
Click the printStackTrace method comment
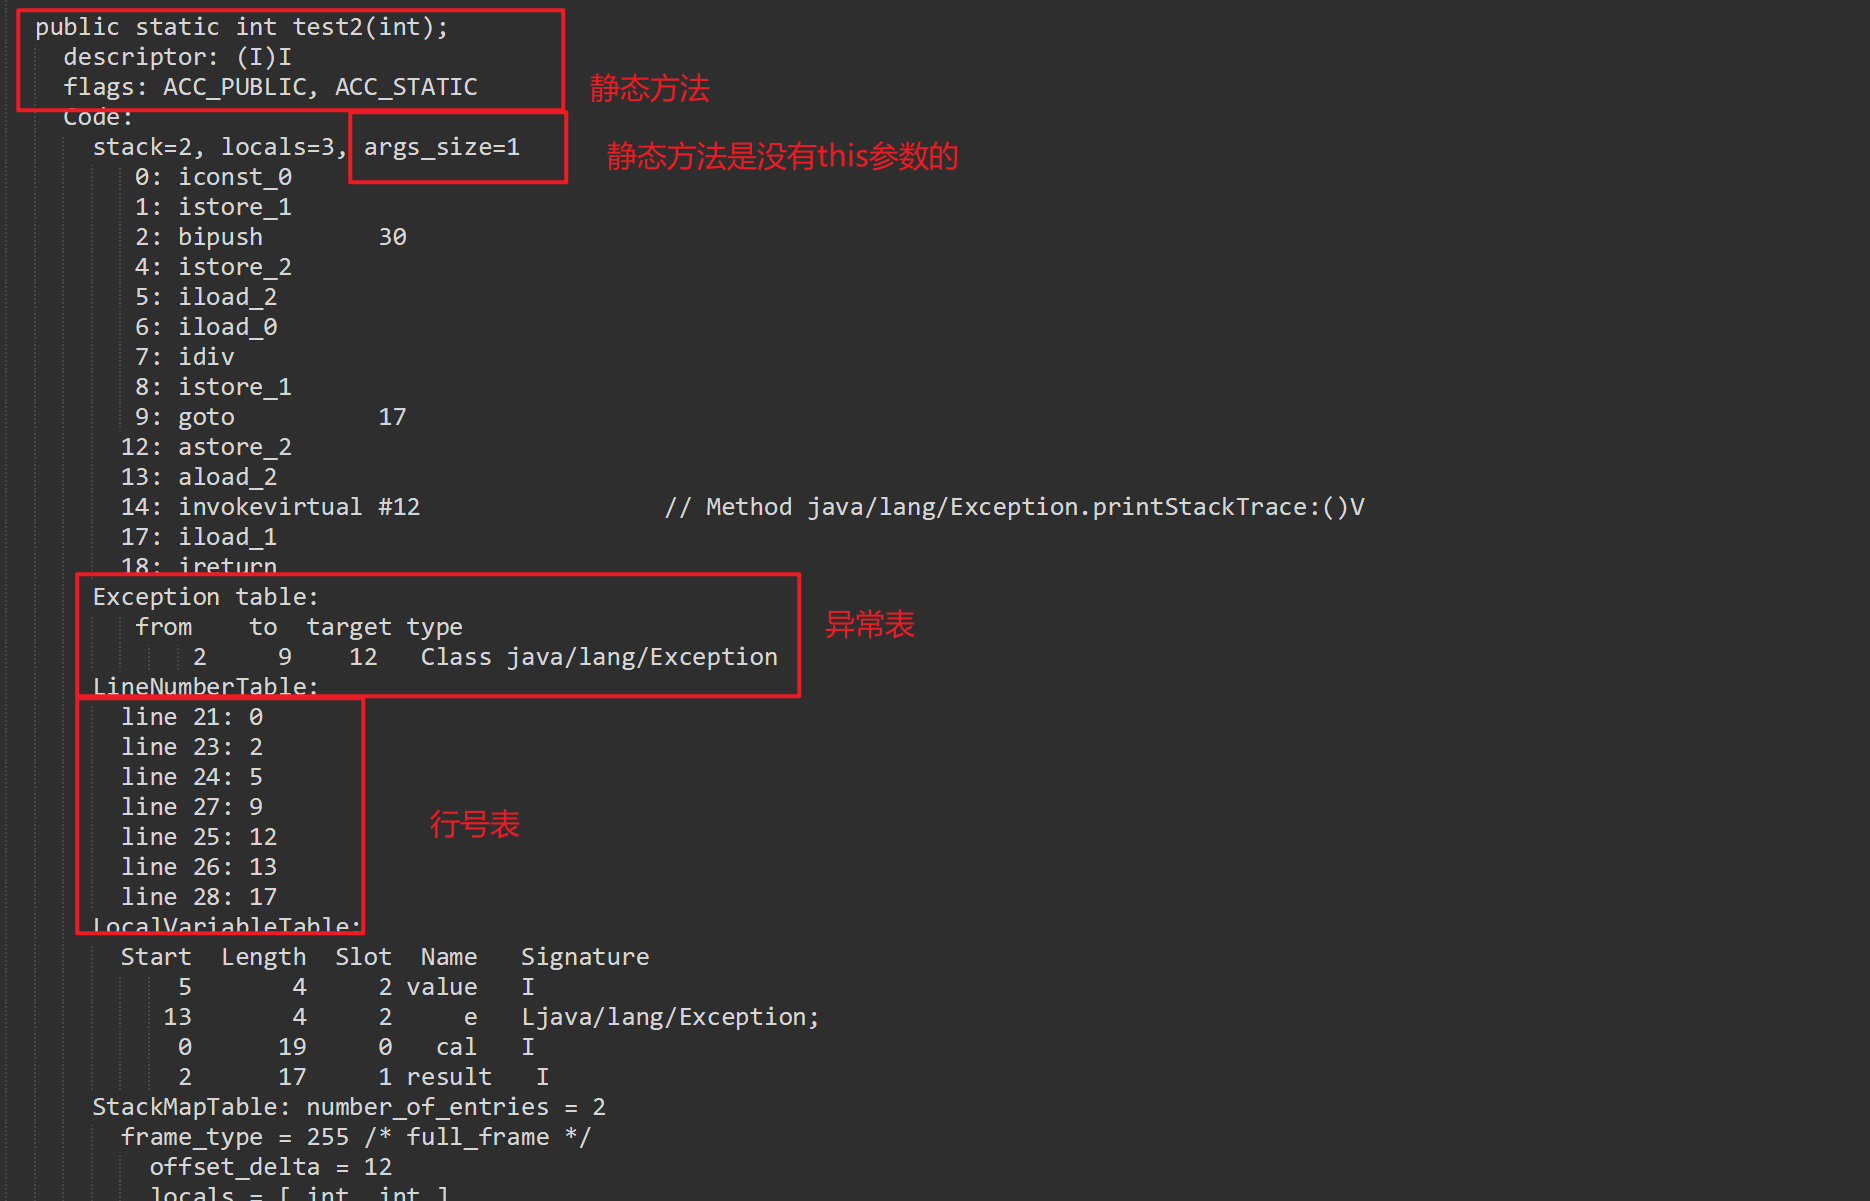click(x=1014, y=507)
